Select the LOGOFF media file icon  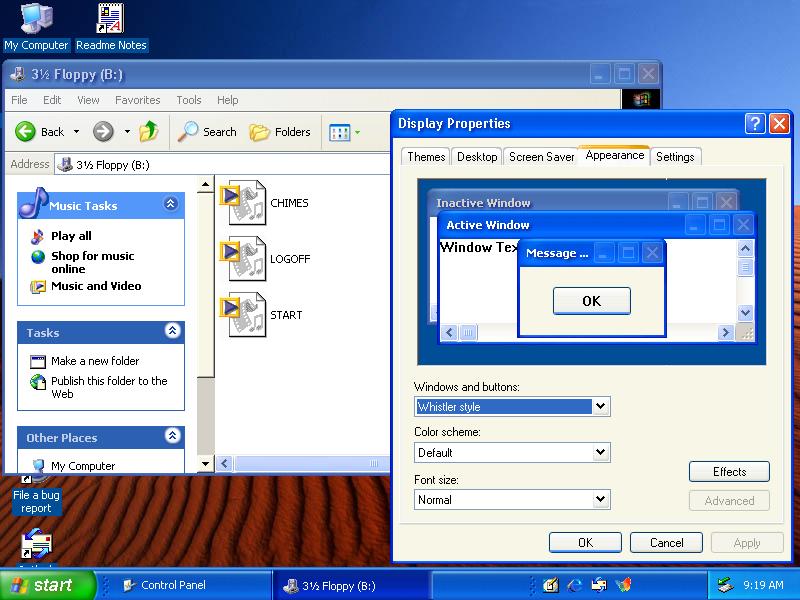pos(243,259)
